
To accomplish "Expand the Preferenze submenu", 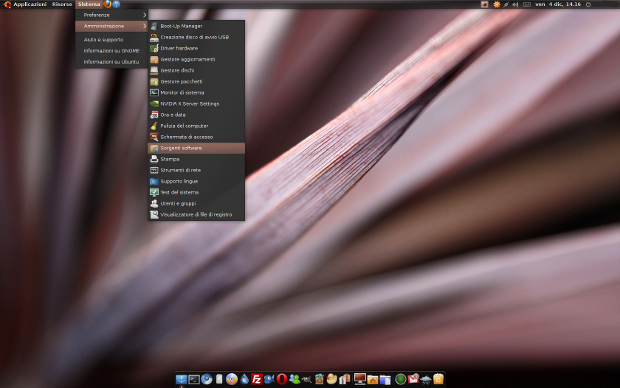I will coord(112,15).
